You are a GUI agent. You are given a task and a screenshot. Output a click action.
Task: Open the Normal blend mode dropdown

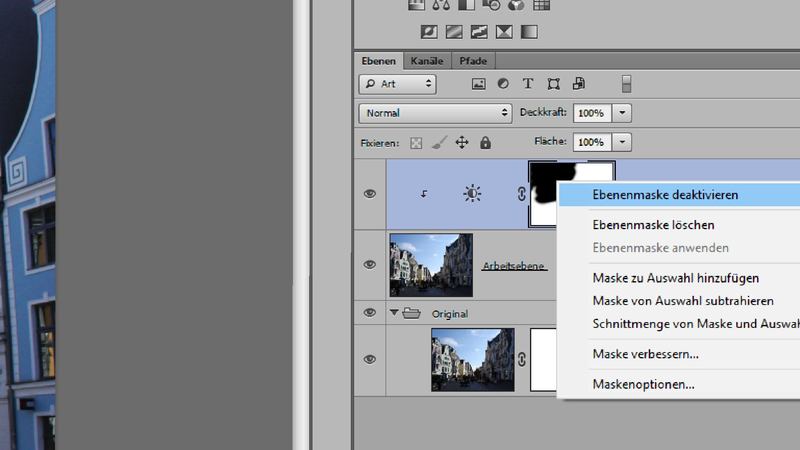[435, 113]
